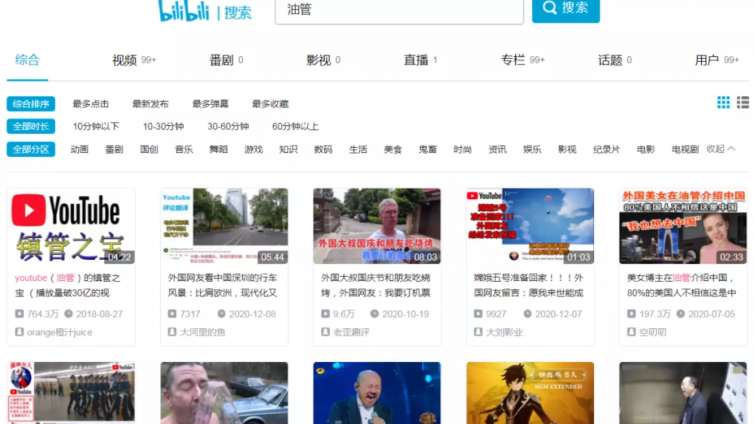The height and width of the screenshot is (424, 754).
Task: Filter duration to 30-60分钟
Action: pos(228,126)
